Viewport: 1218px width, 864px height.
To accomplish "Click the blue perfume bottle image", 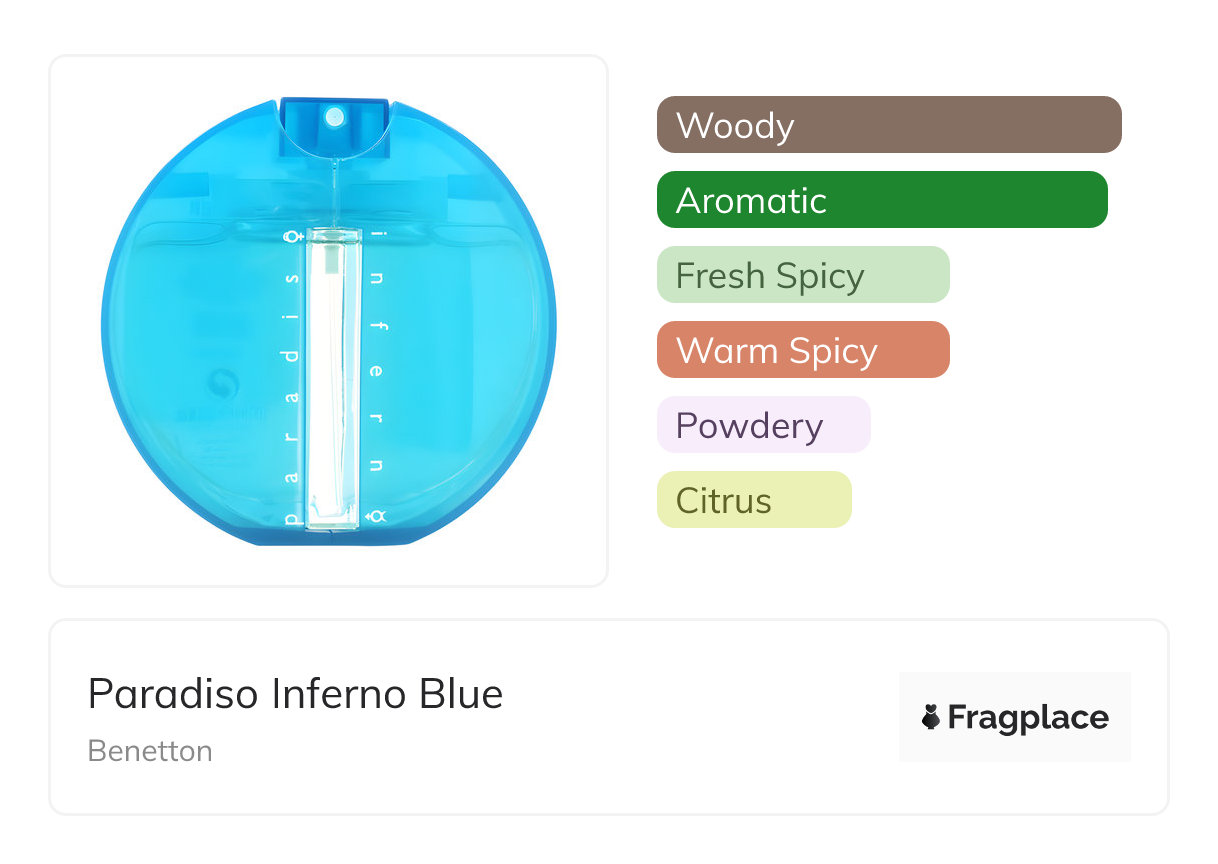I will (200, 300).
